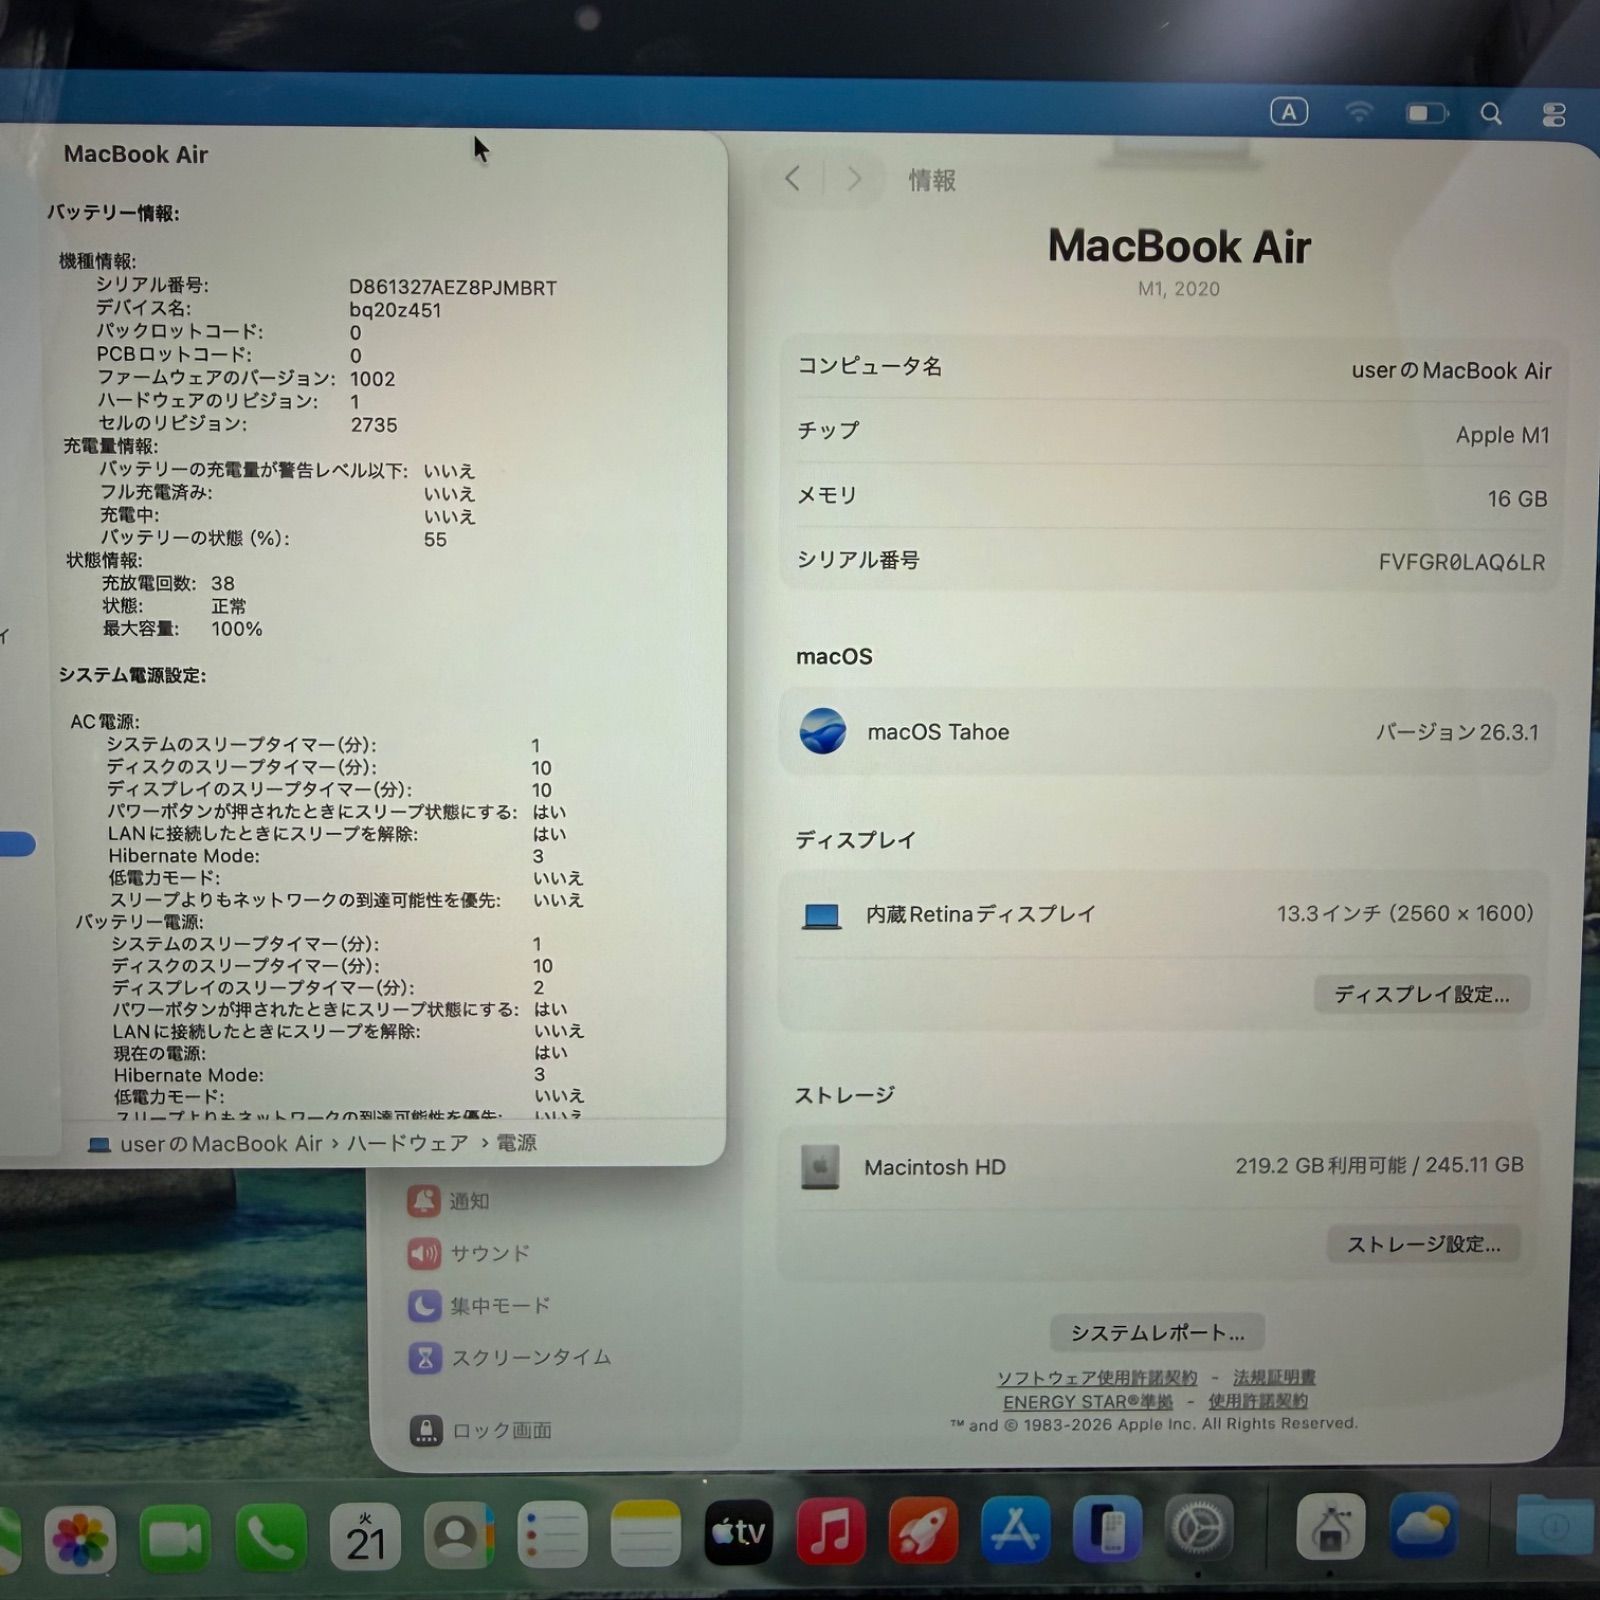The image size is (1600, 1600).
Task: Click the macOS Tahoe icon
Action: [823, 731]
